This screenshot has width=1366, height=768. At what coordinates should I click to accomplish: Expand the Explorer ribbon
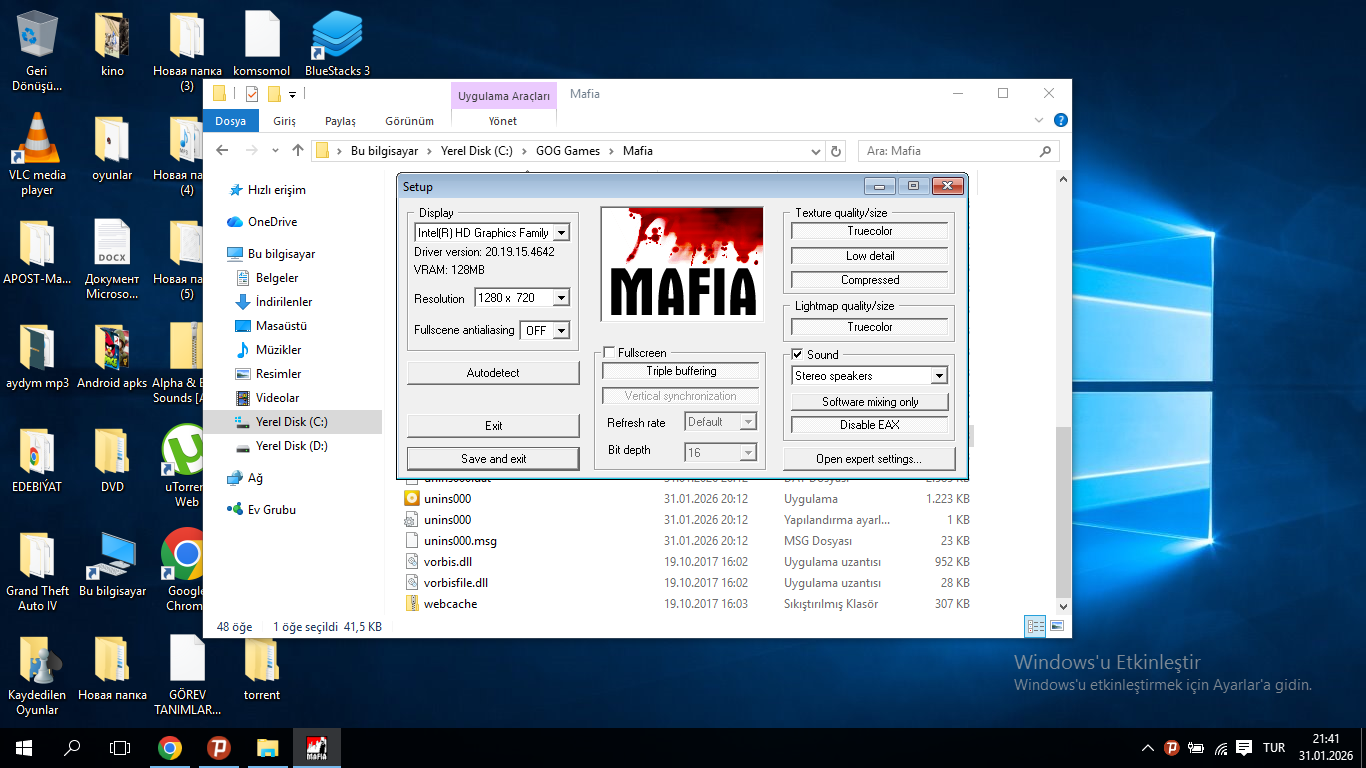[x=1041, y=120]
